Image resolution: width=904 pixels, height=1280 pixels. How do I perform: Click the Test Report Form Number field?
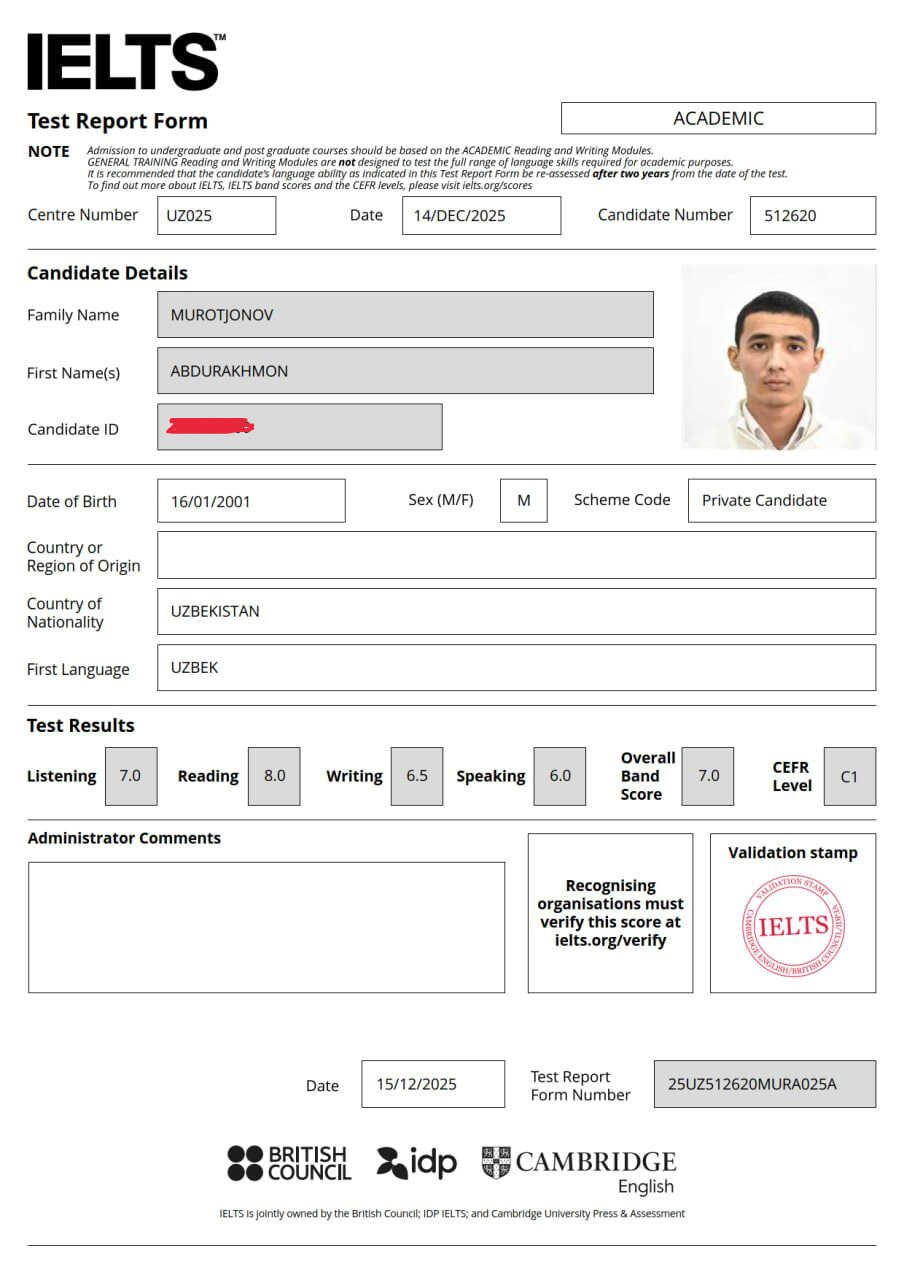click(x=764, y=1084)
